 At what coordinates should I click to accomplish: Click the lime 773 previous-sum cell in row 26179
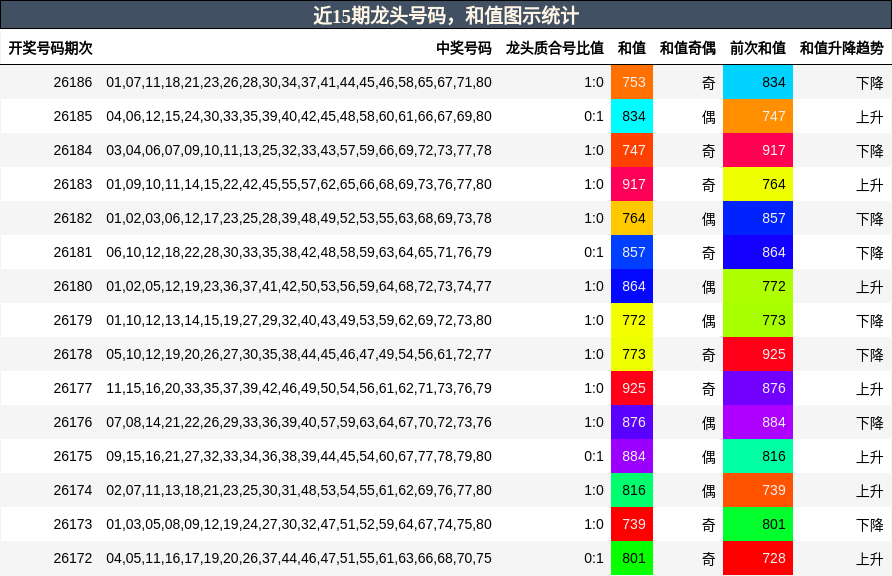coord(758,321)
